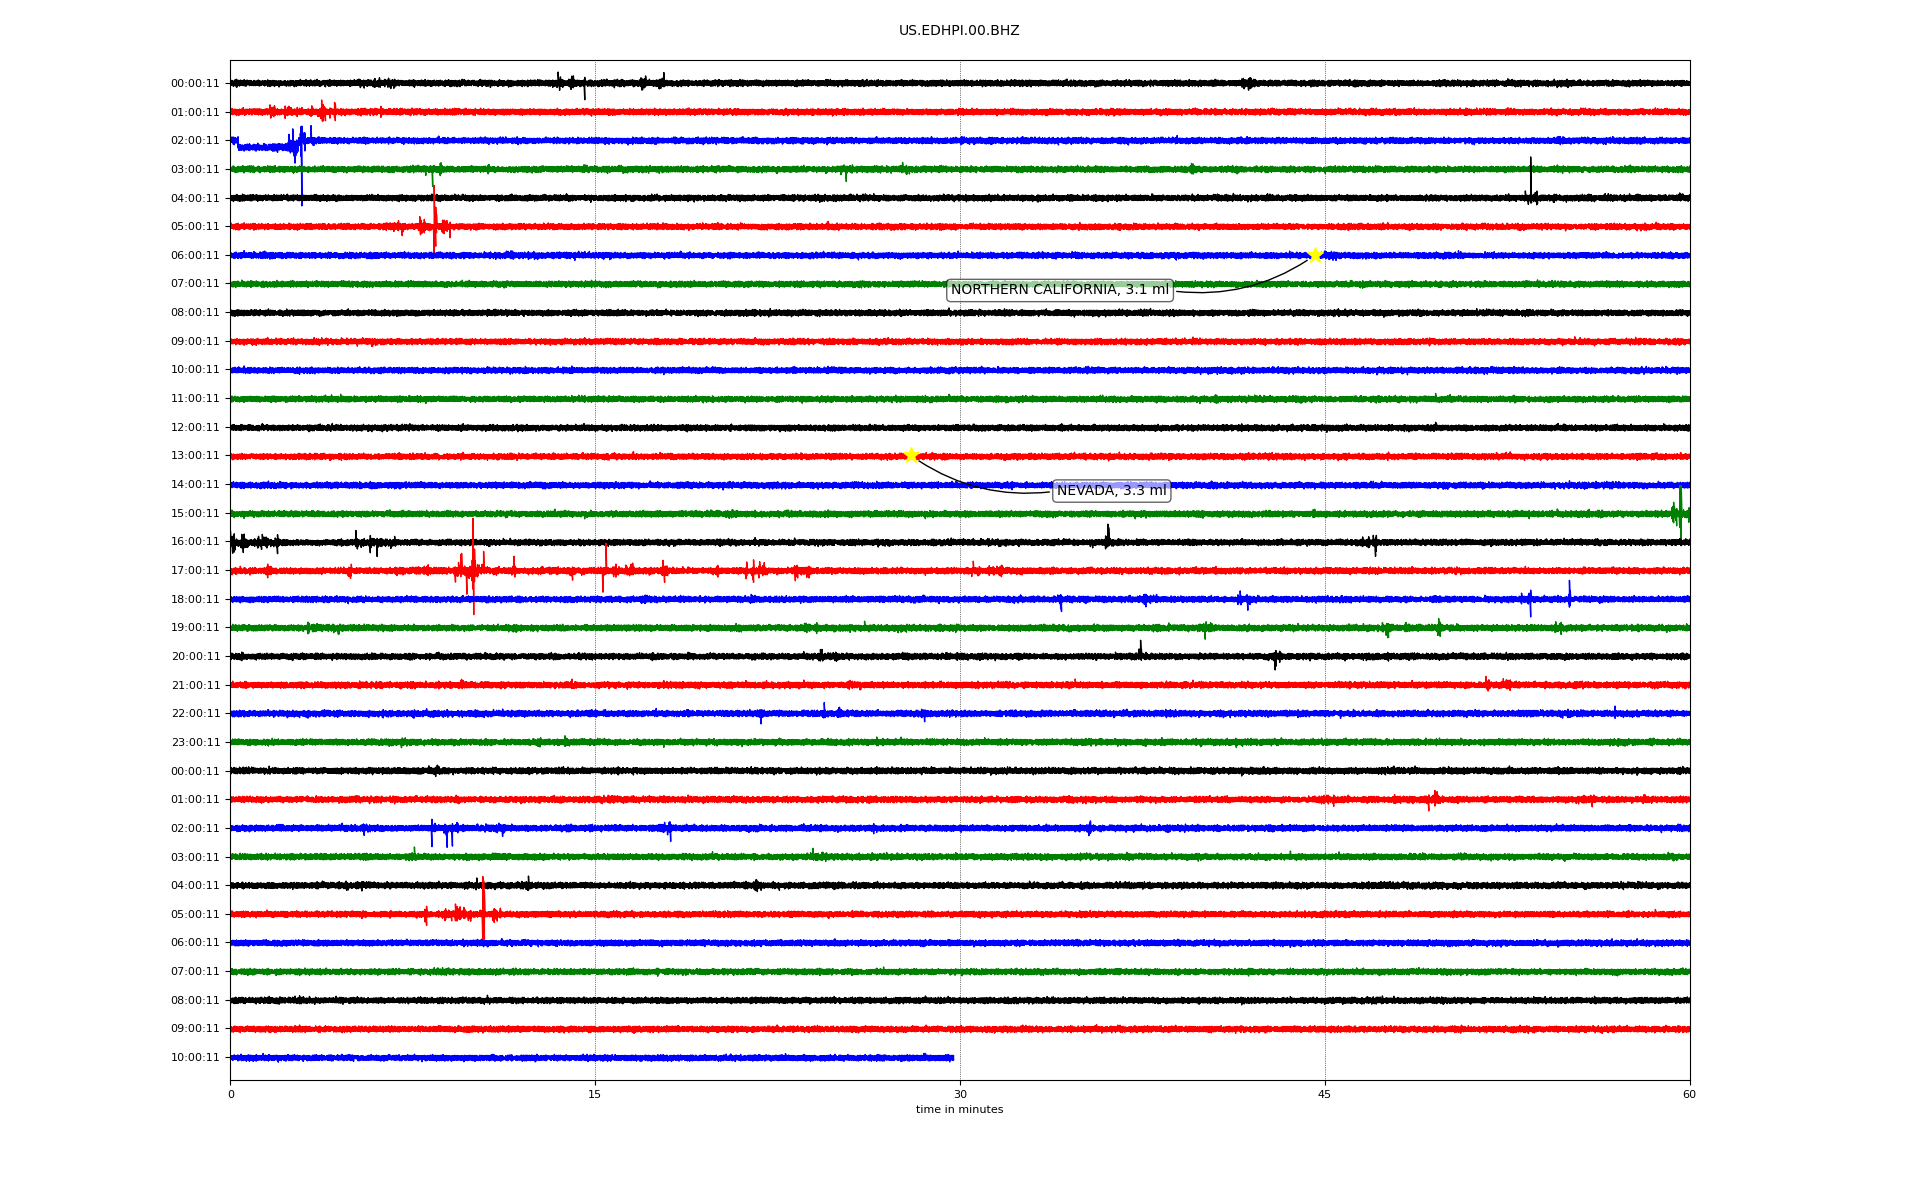Click the Nevada event star marker
Image resolution: width=1920 pixels, height=1200 pixels.
pos(910,456)
